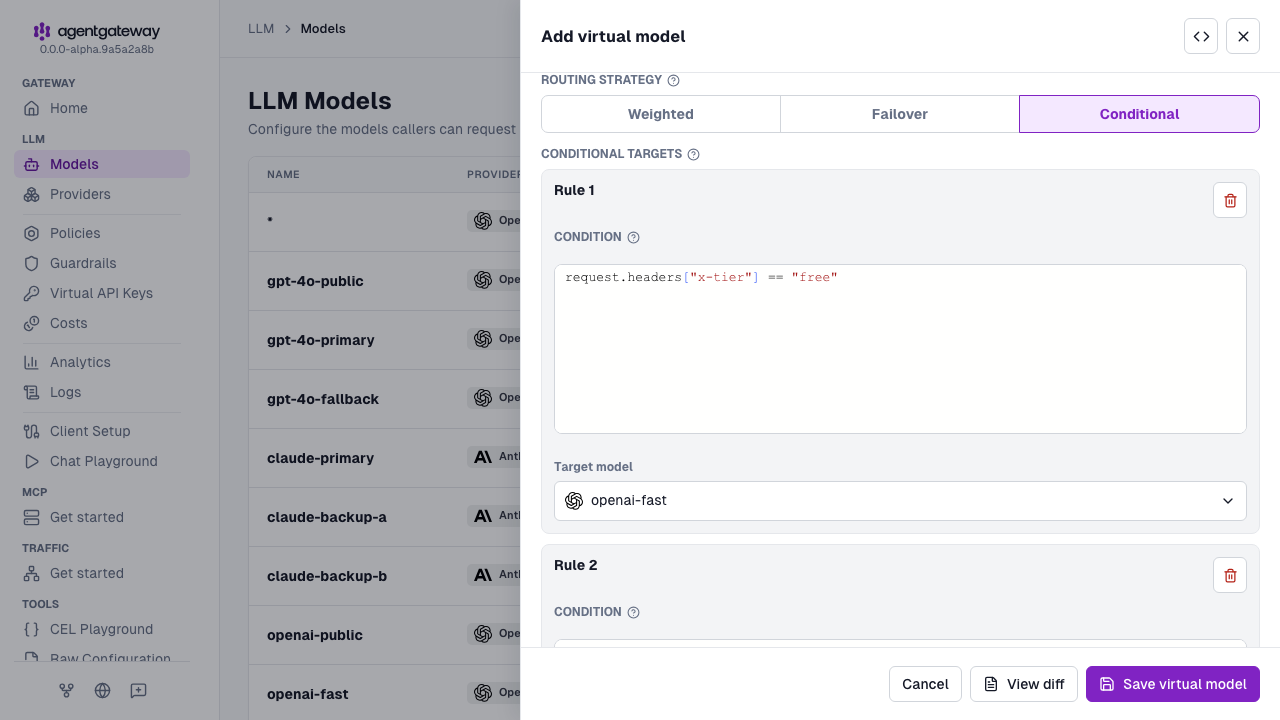This screenshot has height=720, width=1280.
Task: Select the Failover routing strategy
Action: (900, 114)
